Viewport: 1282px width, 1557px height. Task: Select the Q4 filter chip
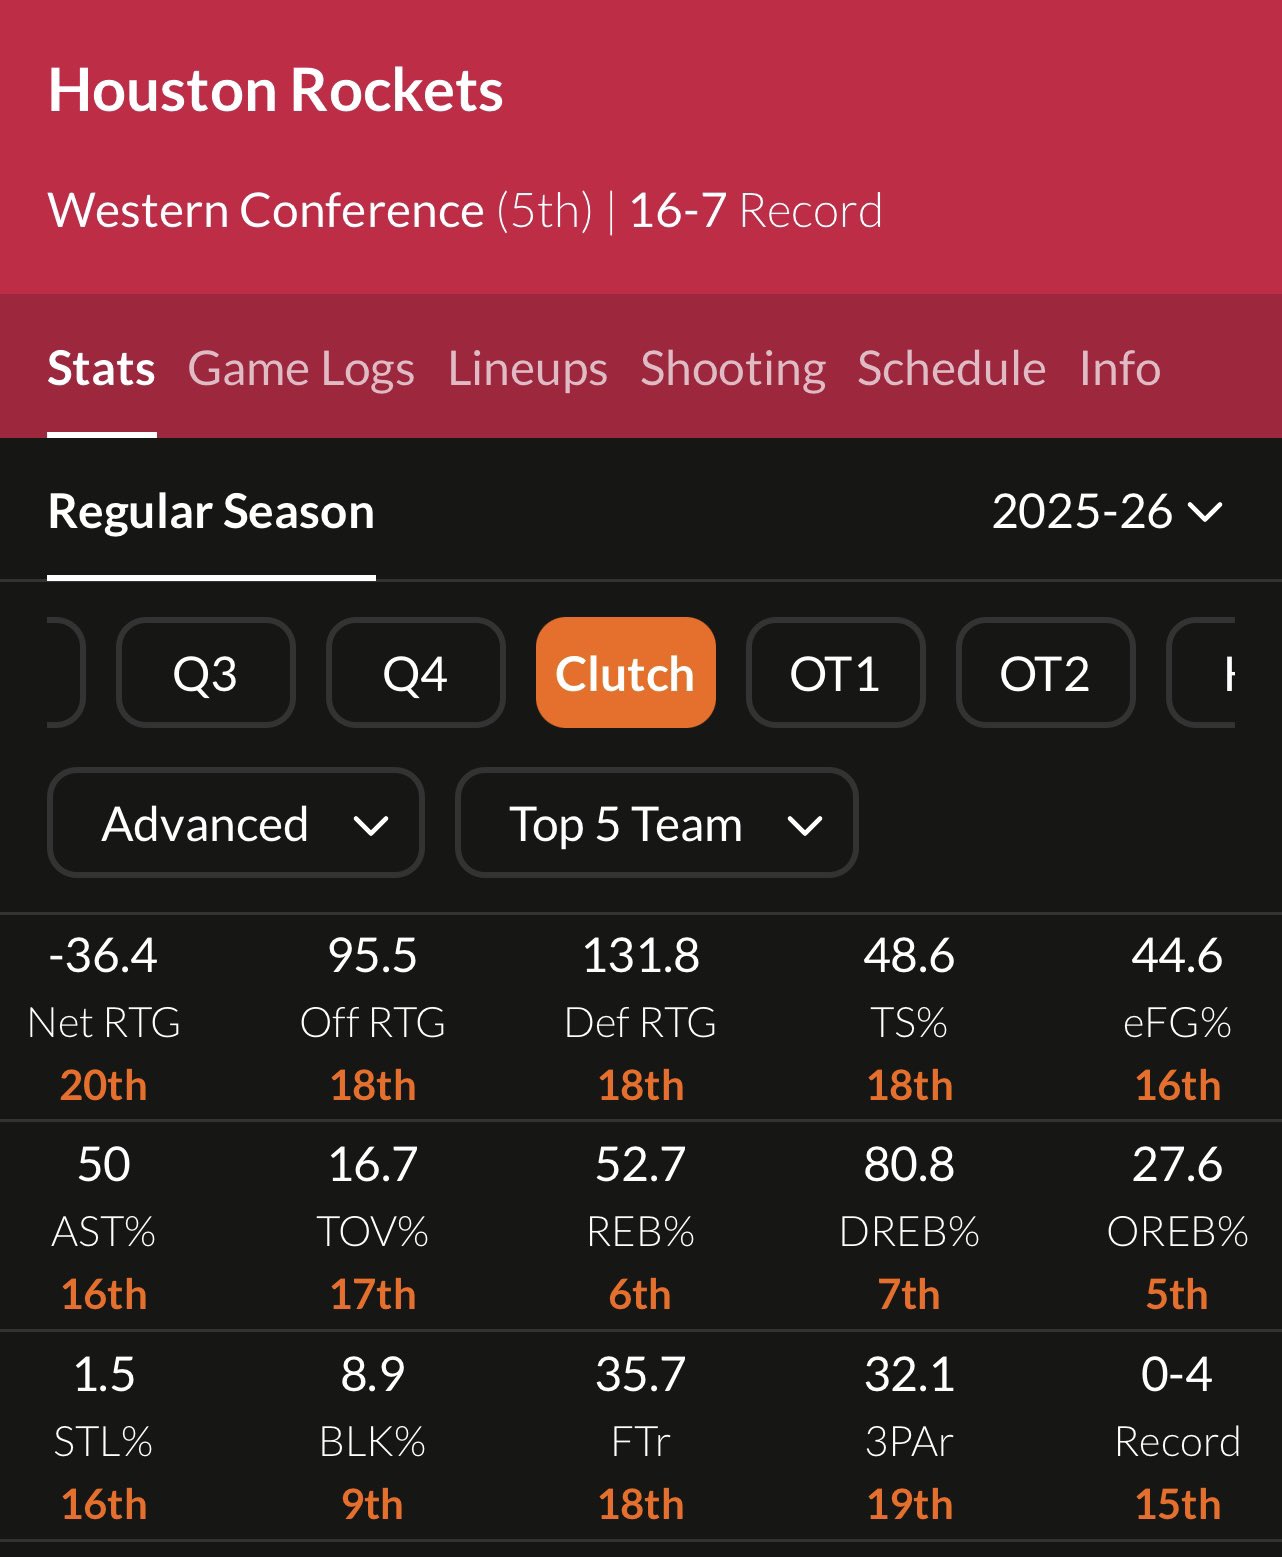(415, 673)
